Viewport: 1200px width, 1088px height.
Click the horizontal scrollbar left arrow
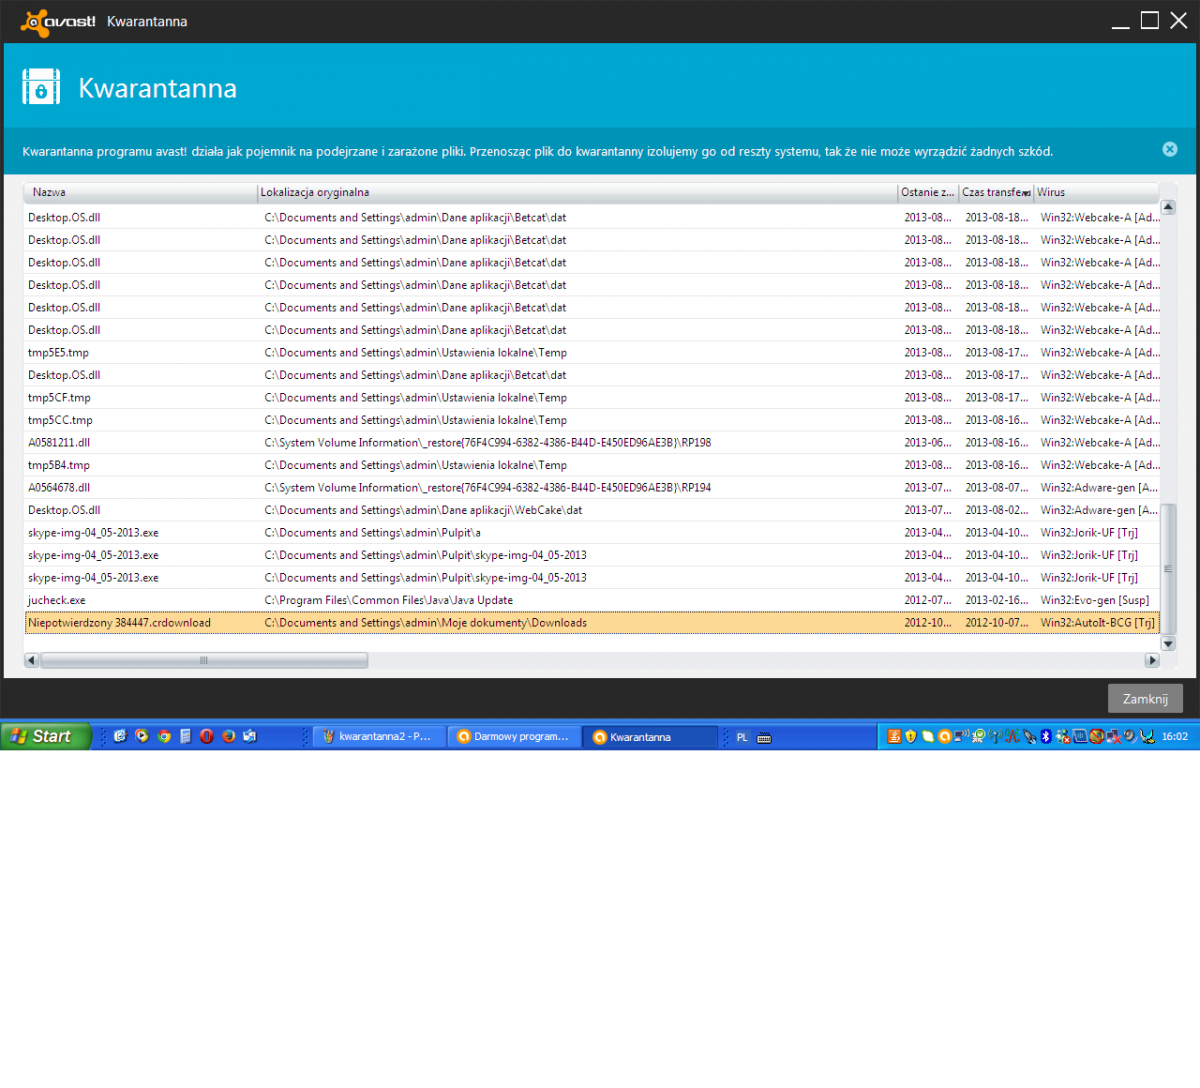(x=32, y=660)
